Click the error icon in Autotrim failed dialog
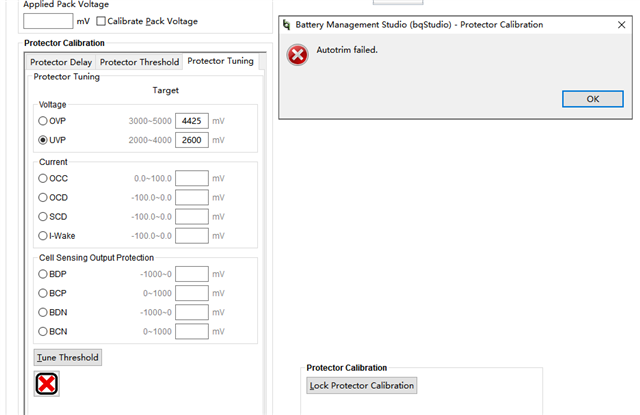640x415 pixels. pos(298,55)
